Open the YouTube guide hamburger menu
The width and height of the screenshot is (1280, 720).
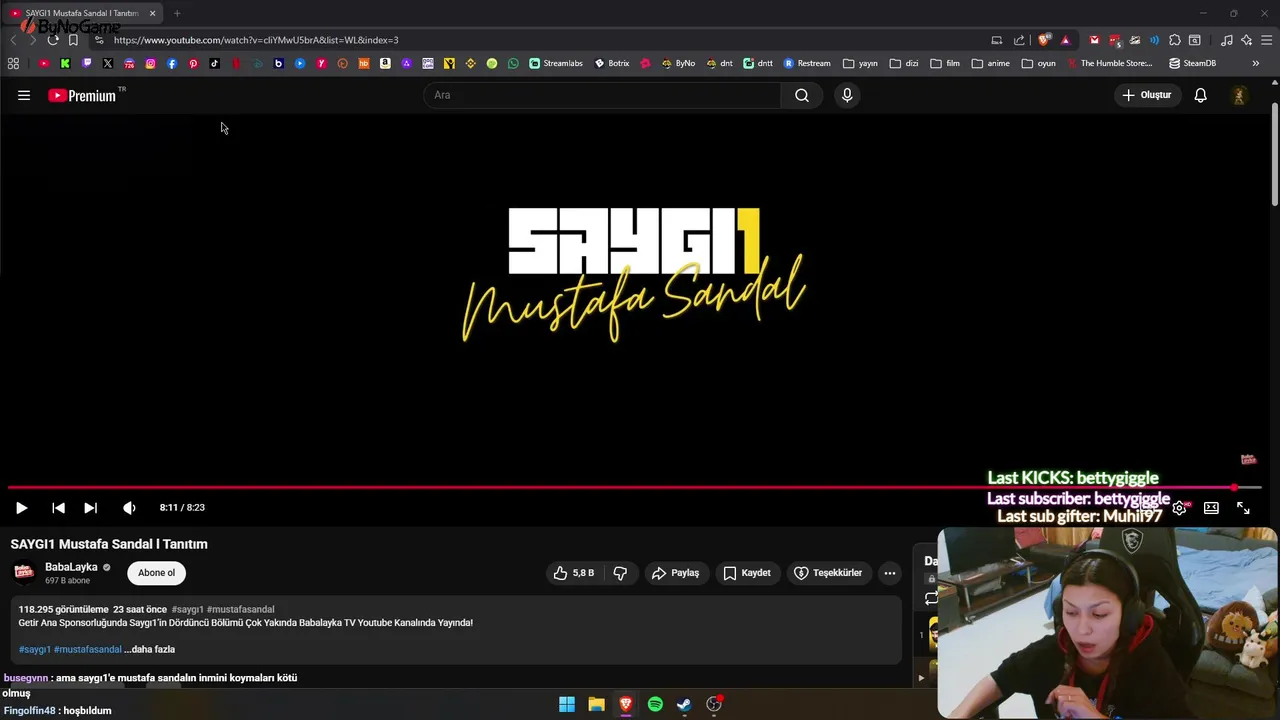click(x=24, y=95)
